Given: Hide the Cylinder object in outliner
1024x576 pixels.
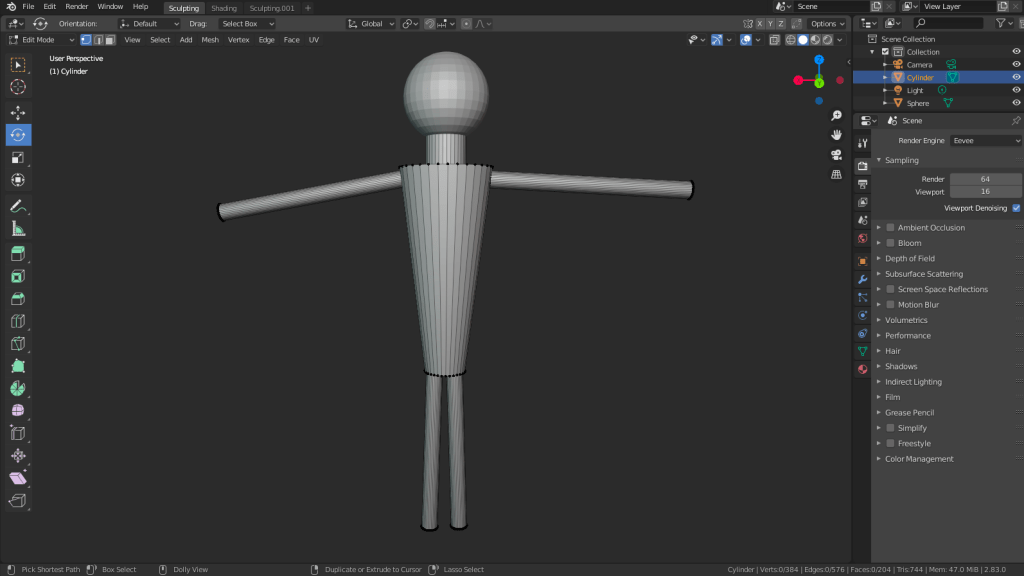Looking at the screenshot, I should click(x=1016, y=77).
